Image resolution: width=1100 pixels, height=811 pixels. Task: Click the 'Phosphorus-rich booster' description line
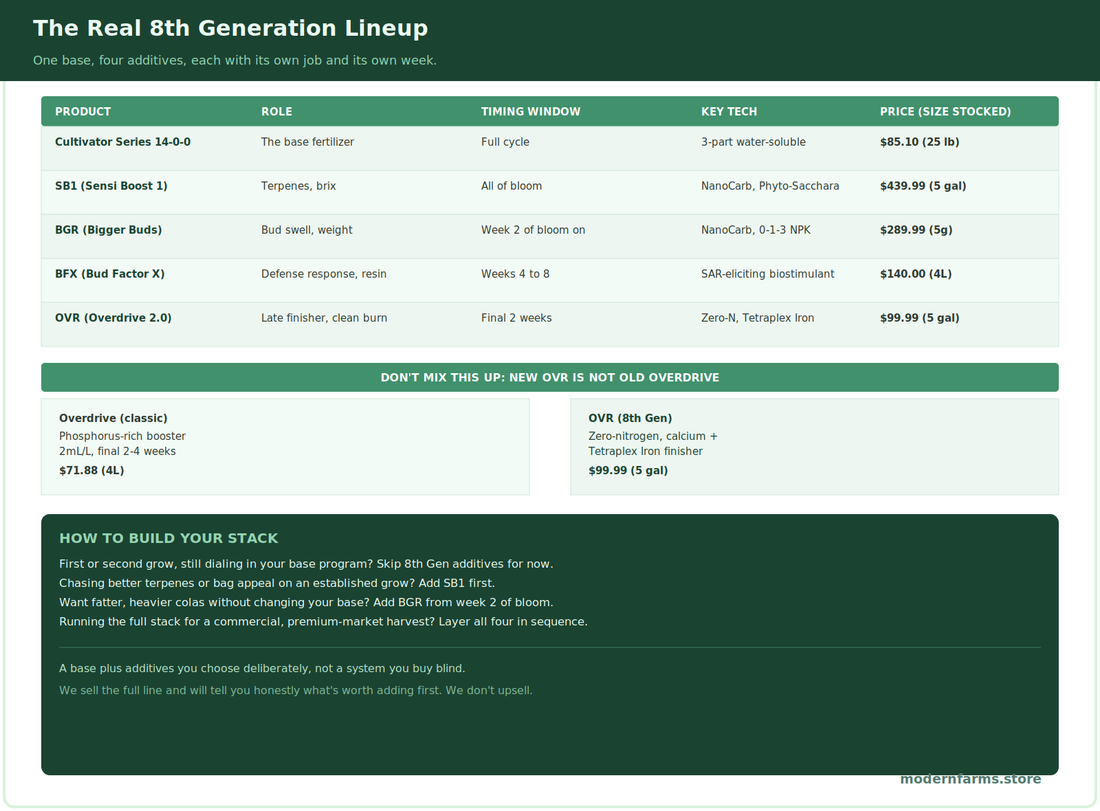coord(122,436)
